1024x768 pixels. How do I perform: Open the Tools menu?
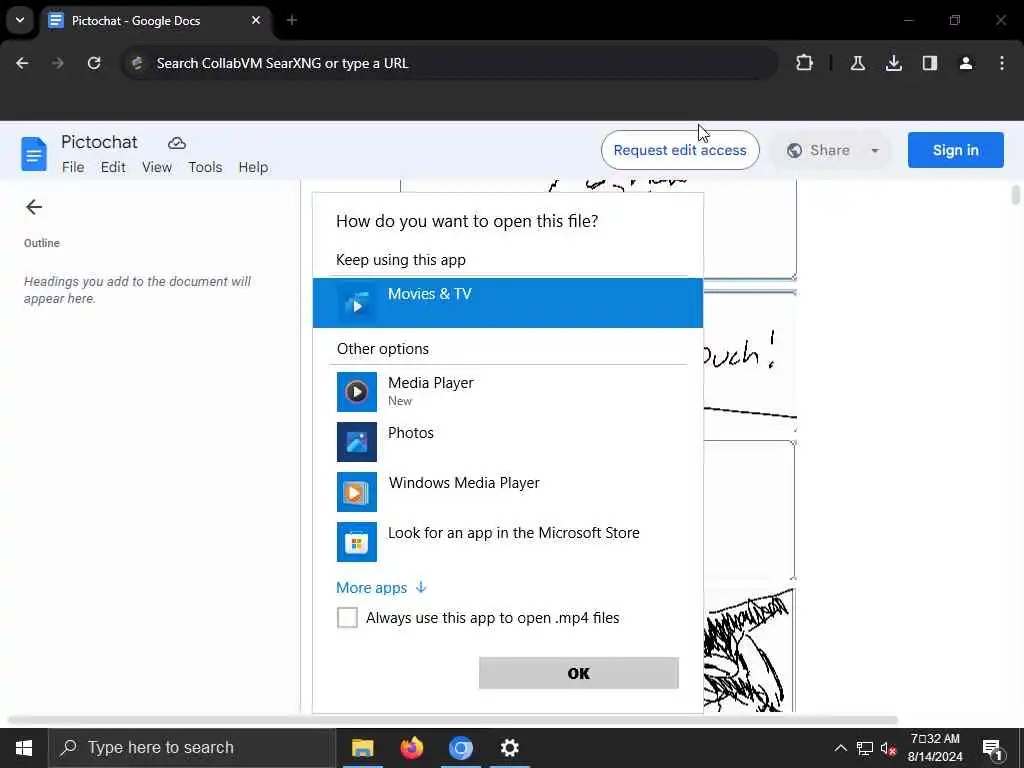(x=205, y=167)
